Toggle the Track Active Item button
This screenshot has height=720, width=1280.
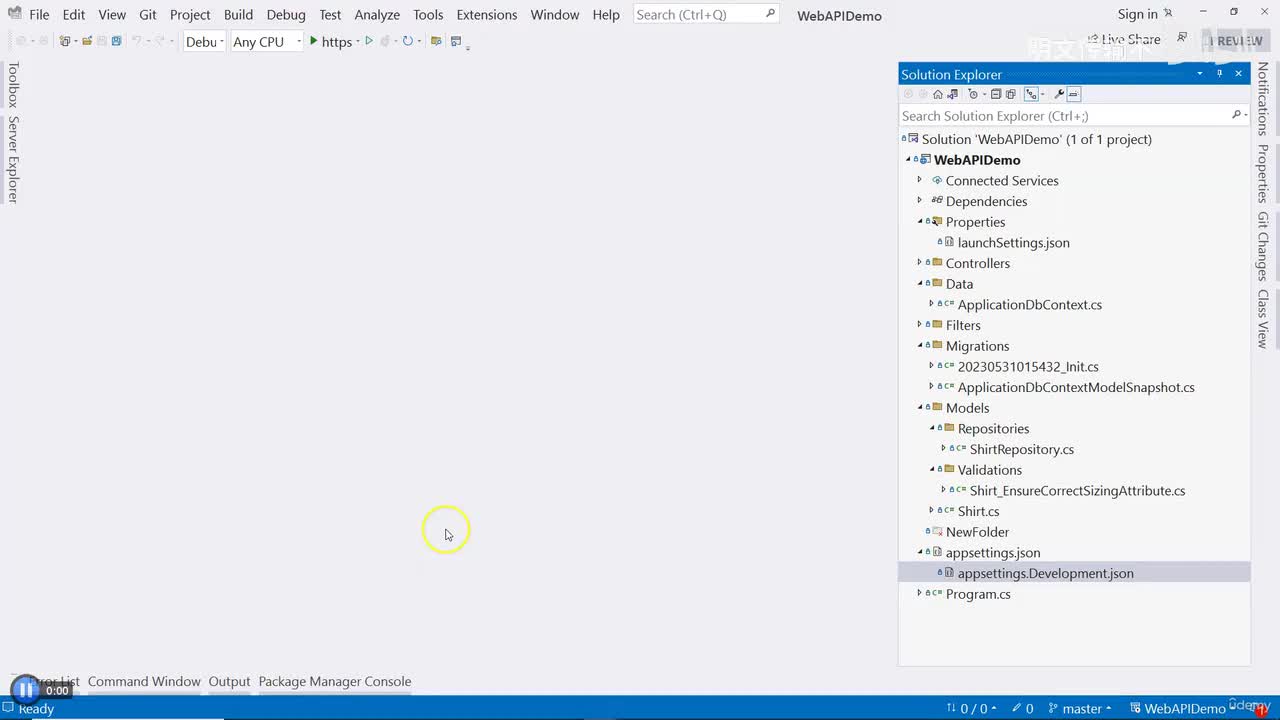click(1032, 94)
